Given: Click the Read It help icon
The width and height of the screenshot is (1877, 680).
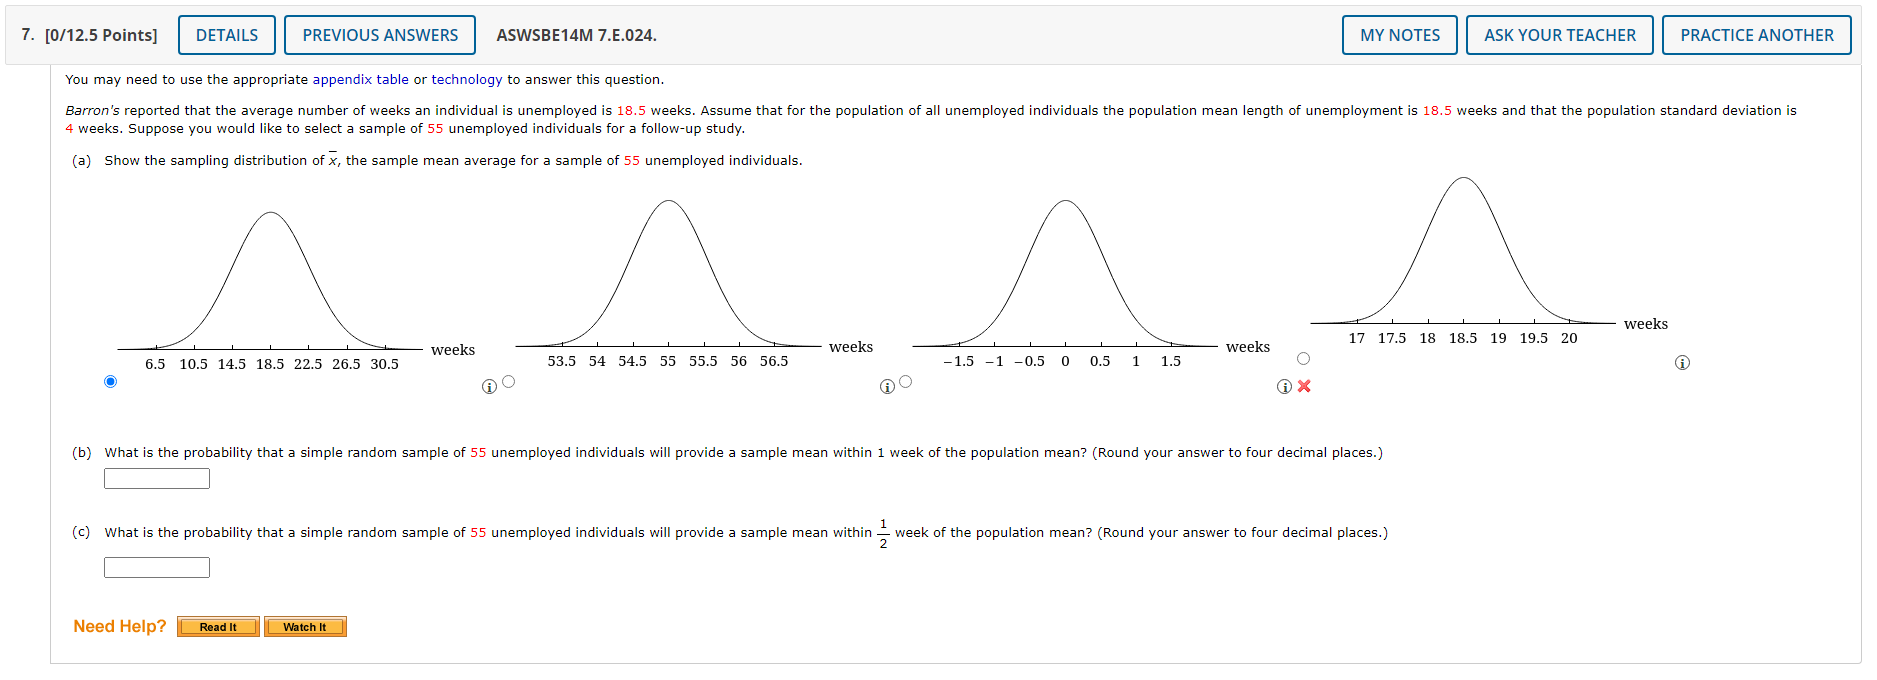Looking at the screenshot, I should pyautogui.click(x=218, y=626).
